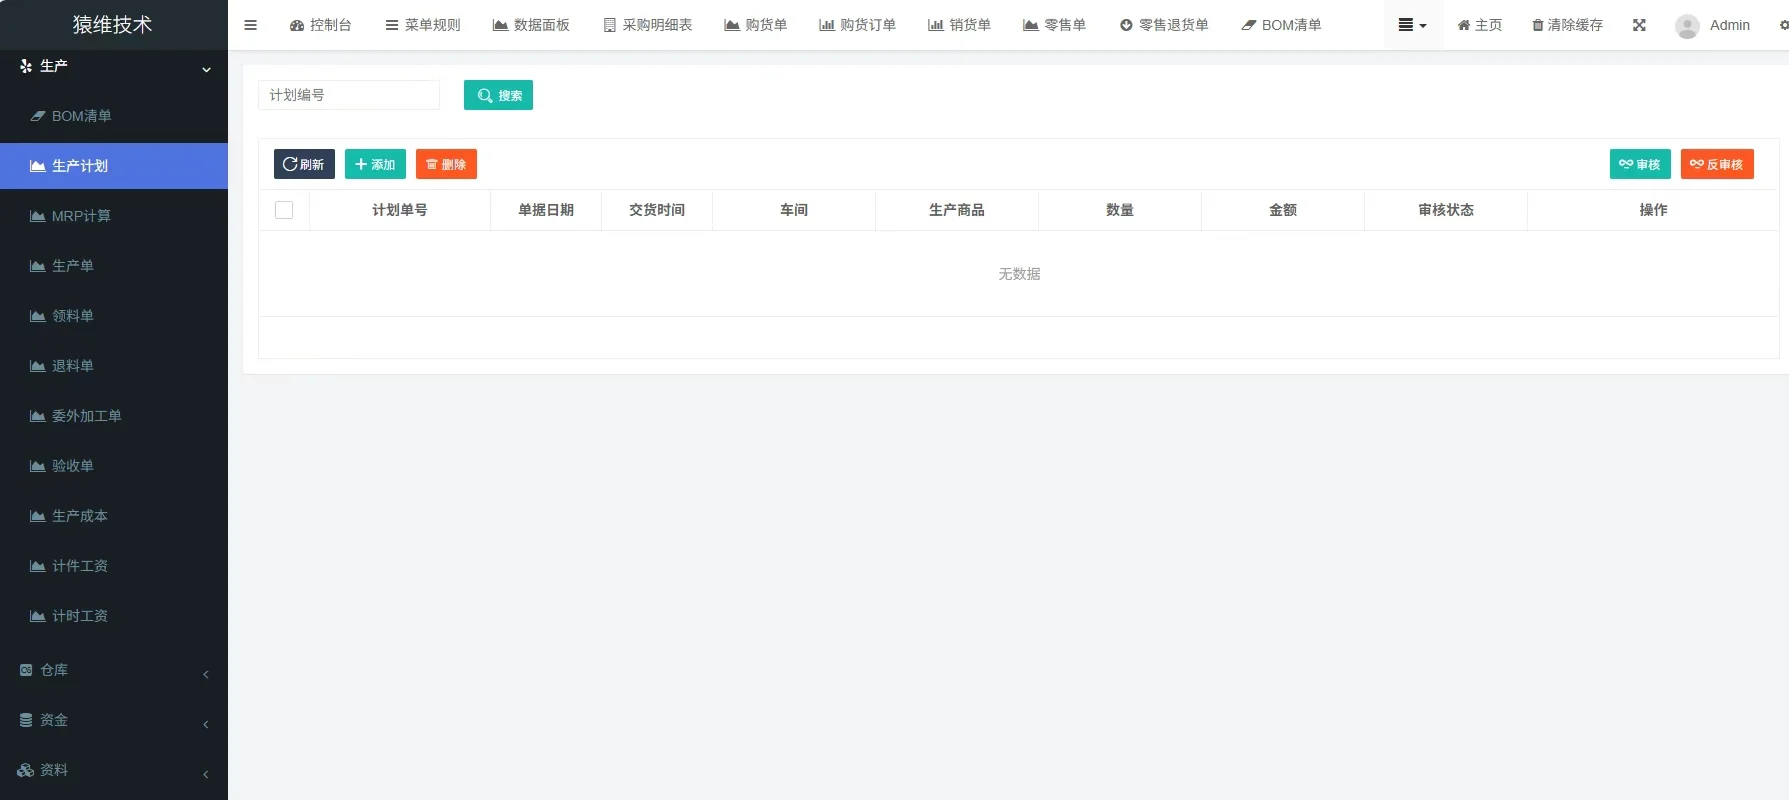Click the eraser icon beside sidebar BOM清单
Screen dimensions: 1789x800
(x=38, y=116)
